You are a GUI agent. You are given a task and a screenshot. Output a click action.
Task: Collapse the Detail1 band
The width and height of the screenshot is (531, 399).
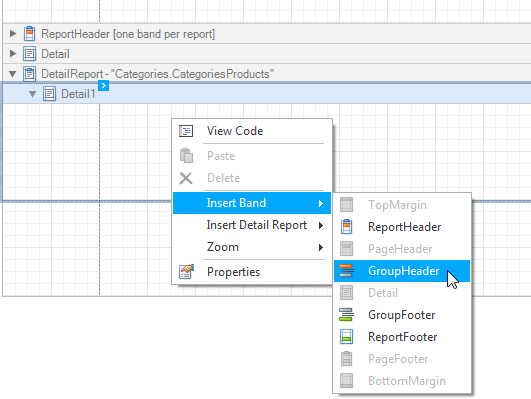click(x=33, y=94)
